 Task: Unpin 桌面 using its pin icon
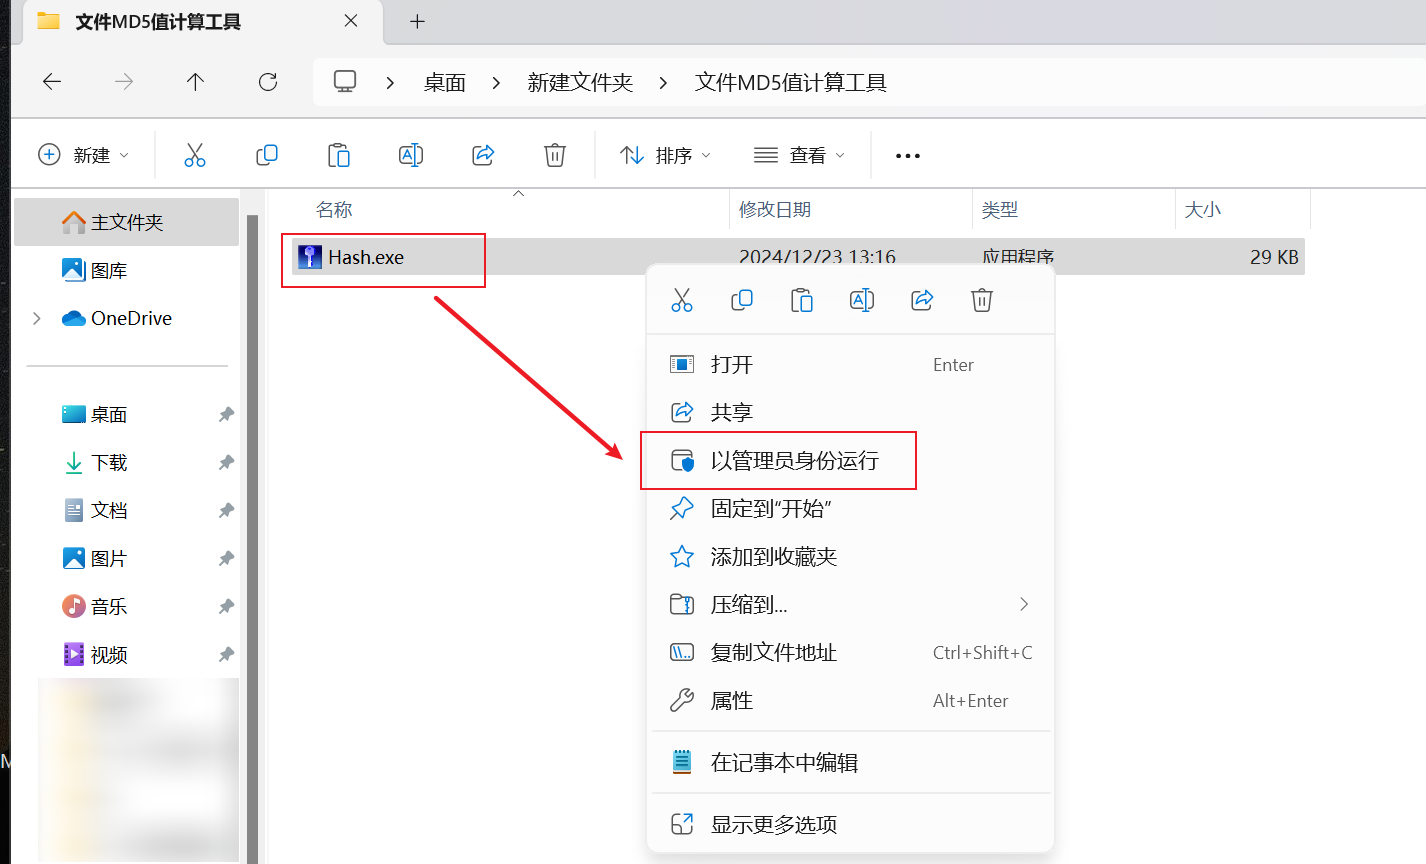227,414
